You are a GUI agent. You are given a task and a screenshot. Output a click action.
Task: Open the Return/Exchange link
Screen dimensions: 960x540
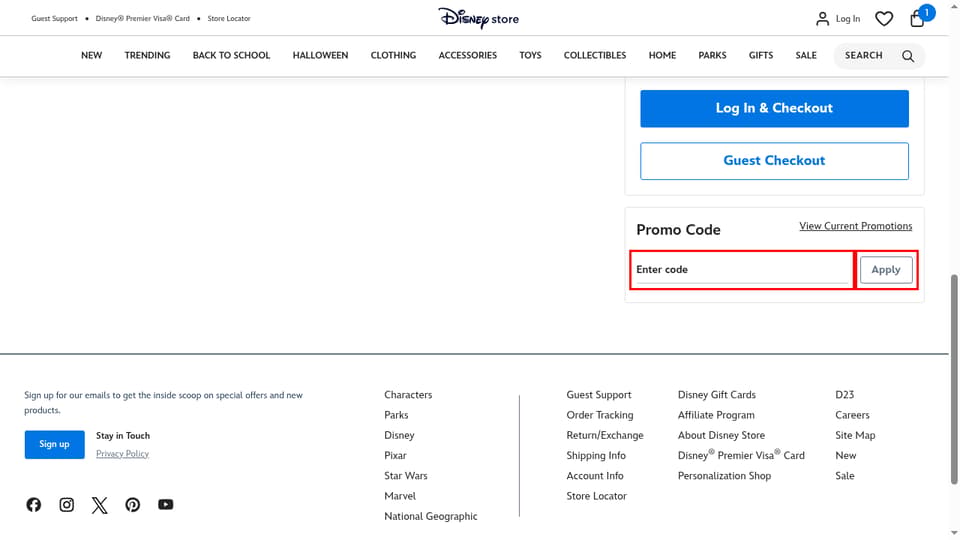pyautogui.click(x=605, y=435)
